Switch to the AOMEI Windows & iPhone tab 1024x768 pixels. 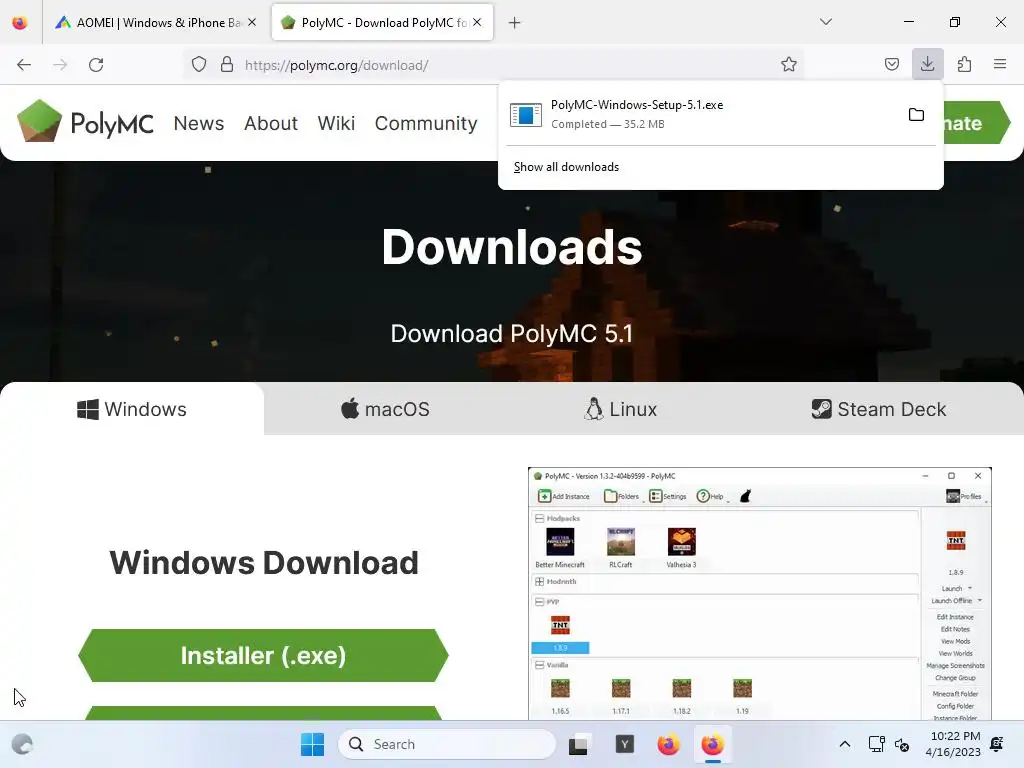155,22
